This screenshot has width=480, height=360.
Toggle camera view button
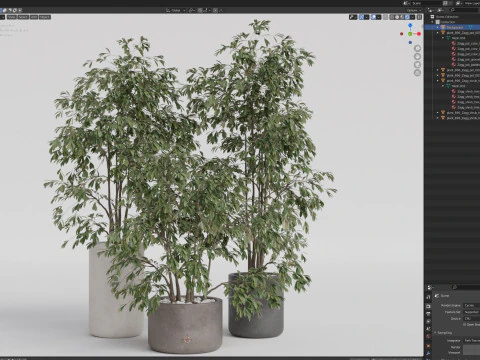coord(417,65)
